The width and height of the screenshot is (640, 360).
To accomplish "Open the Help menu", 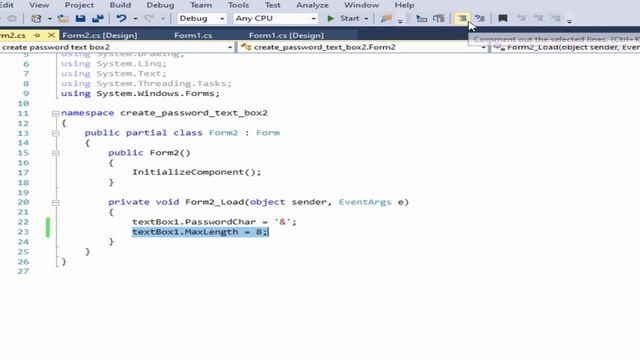I will [x=404, y=5].
